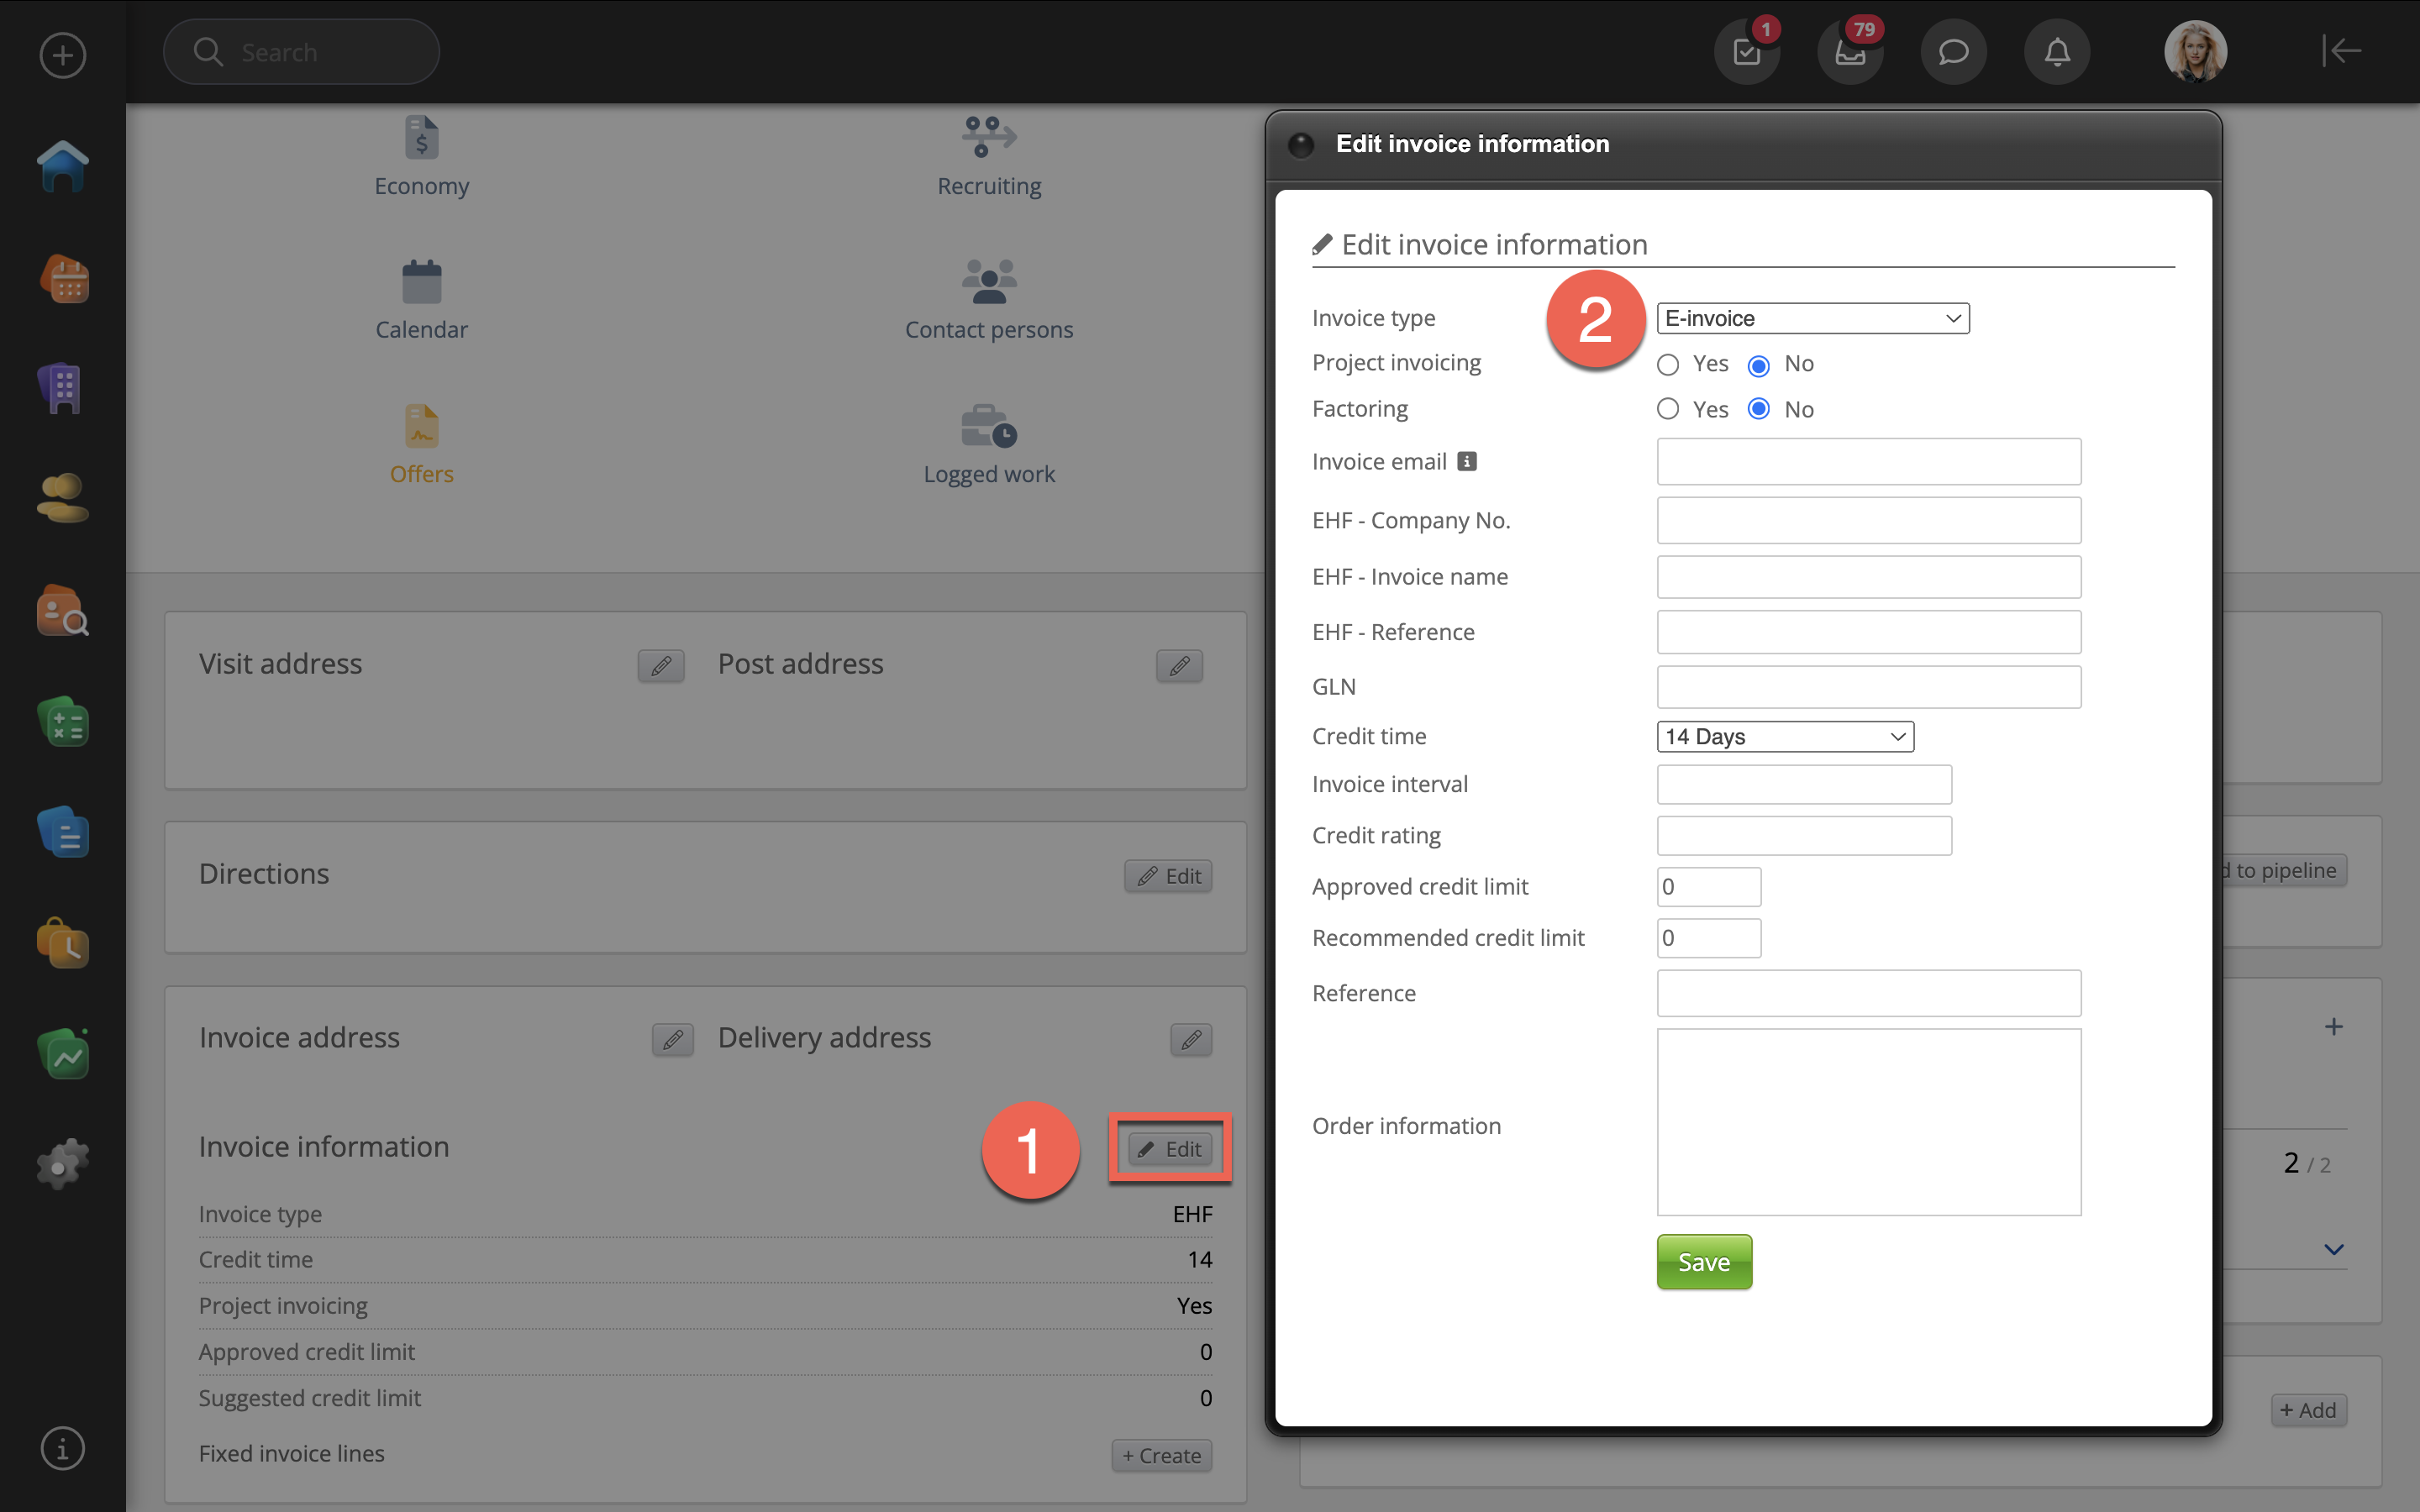Select Yes for Factoring

[1667, 409]
